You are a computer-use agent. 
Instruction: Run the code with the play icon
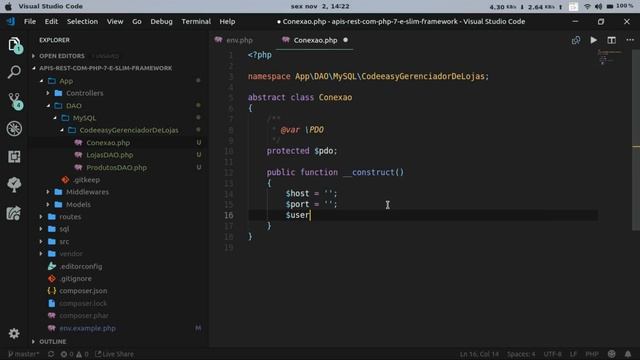[593, 40]
